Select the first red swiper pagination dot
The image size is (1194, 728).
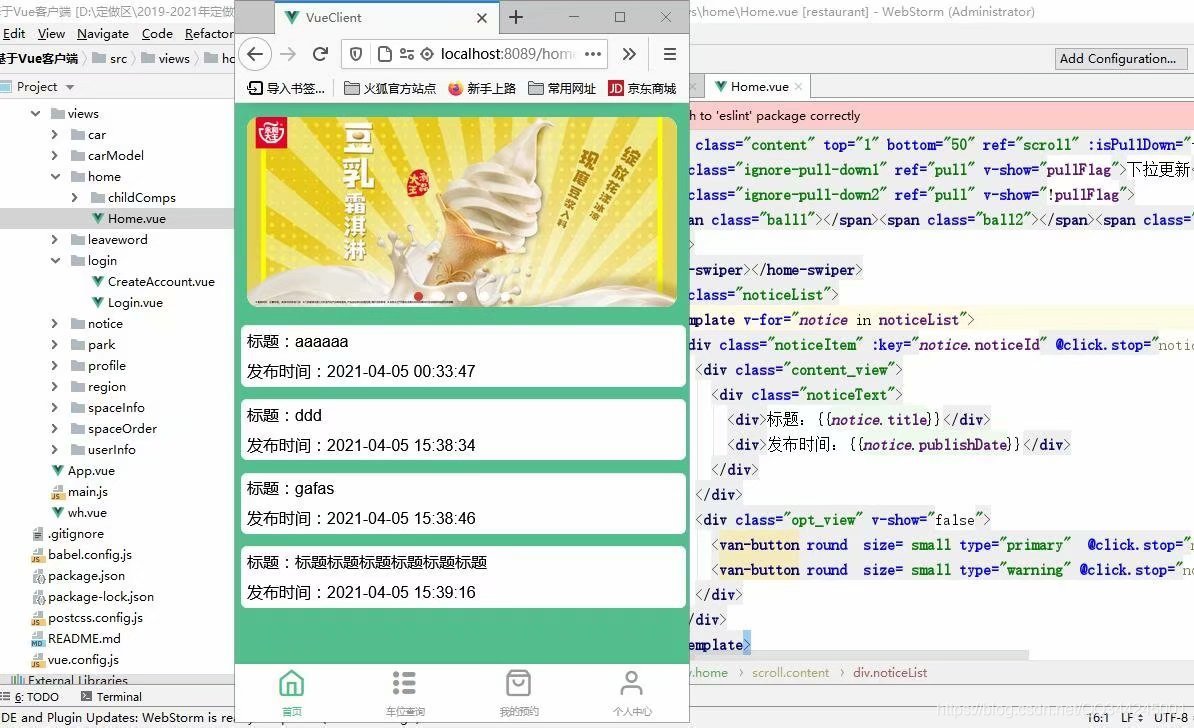418,296
